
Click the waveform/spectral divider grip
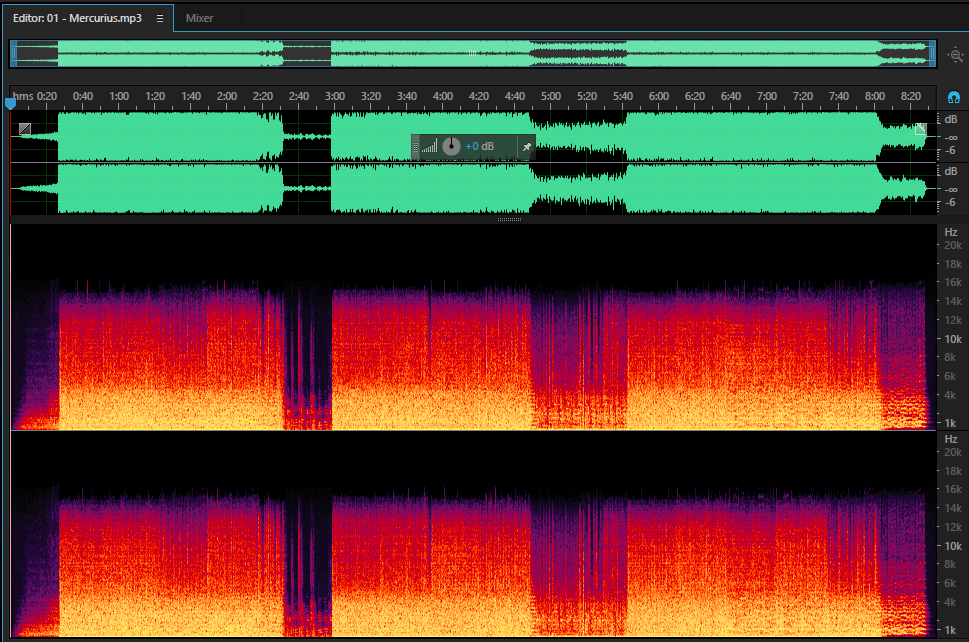coord(509,219)
